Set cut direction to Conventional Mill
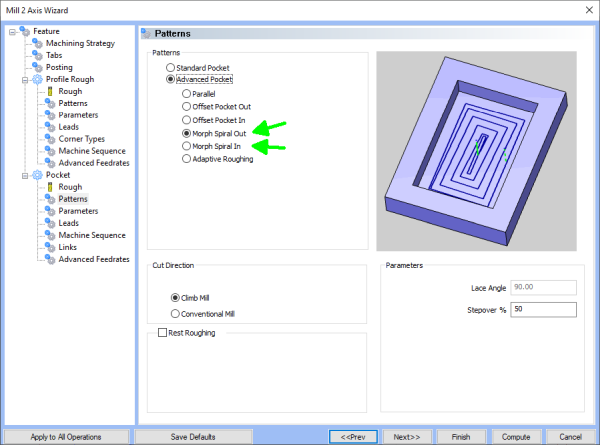Screen dimensions: 600x445 (x=175, y=314)
